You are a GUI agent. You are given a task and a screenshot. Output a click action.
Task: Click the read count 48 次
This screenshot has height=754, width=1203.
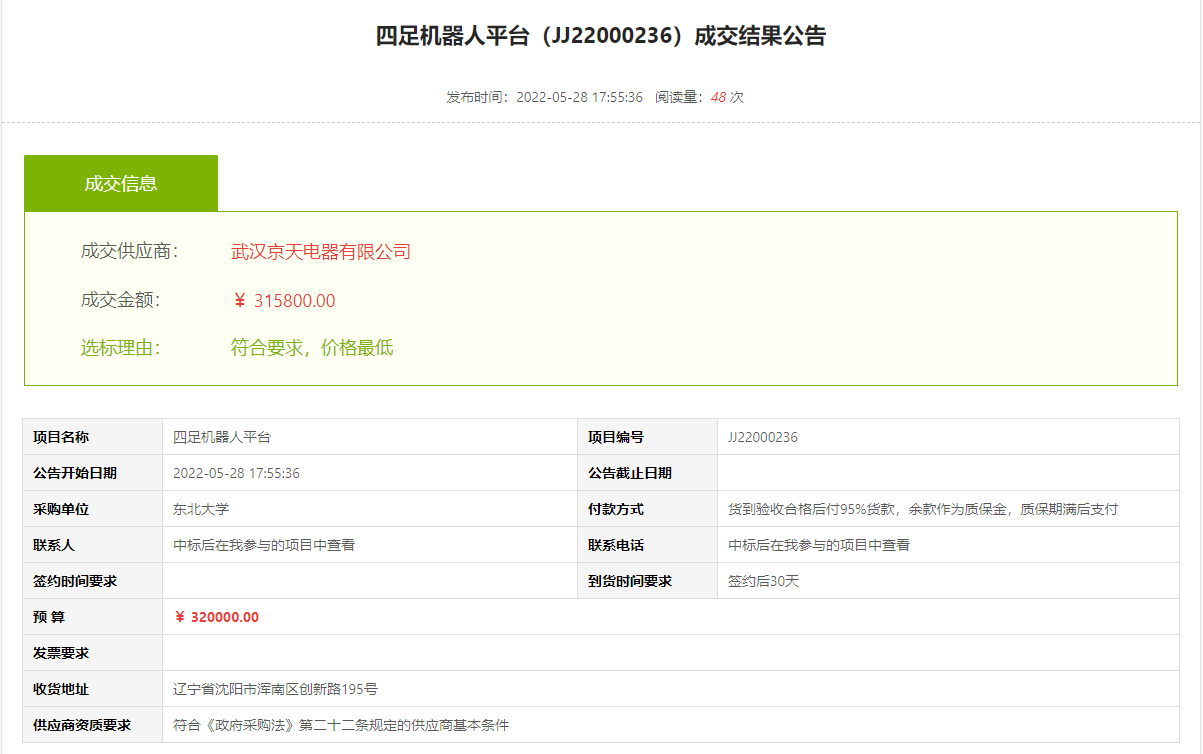(x=727, y=97)
